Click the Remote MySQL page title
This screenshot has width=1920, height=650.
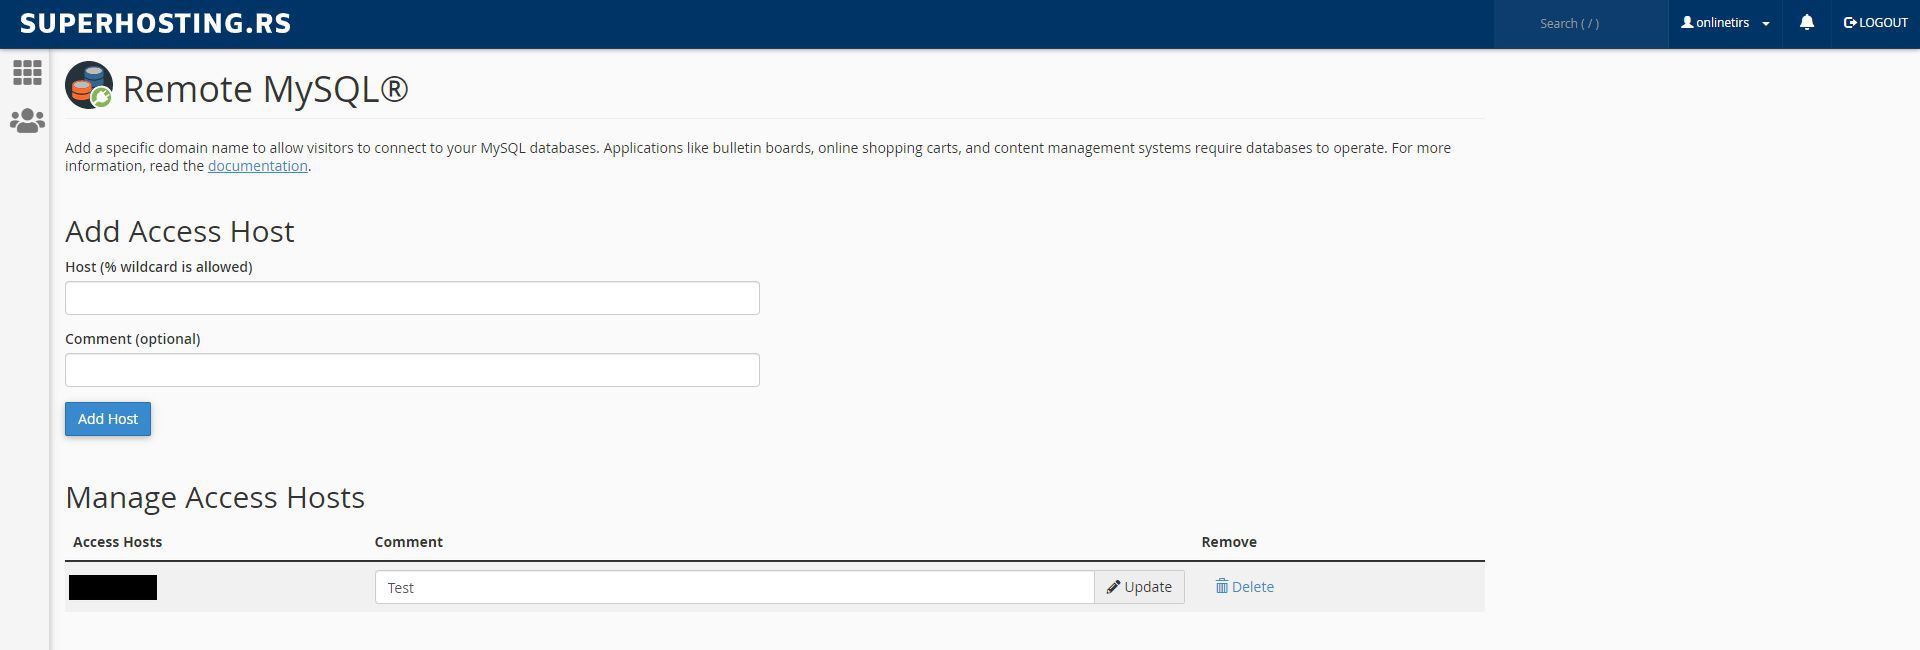tap(265, 89)
